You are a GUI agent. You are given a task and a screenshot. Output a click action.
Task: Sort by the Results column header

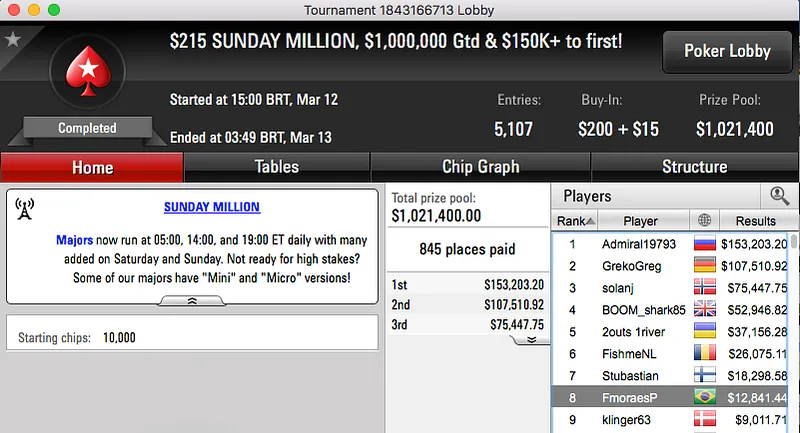tap(755, 220)
